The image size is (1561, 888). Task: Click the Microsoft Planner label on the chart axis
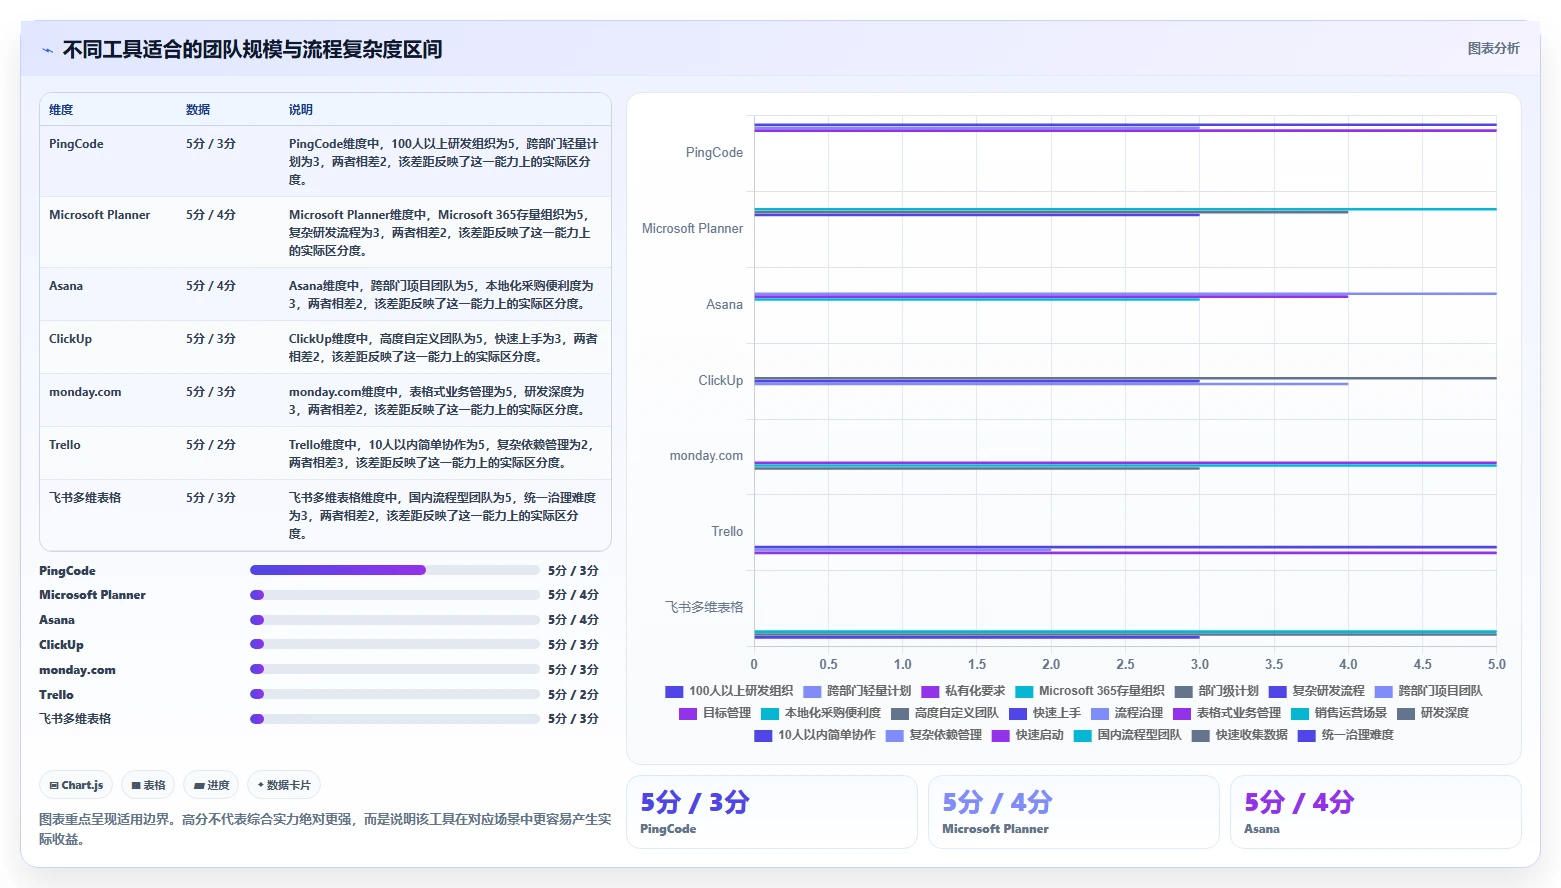(692, 229)
